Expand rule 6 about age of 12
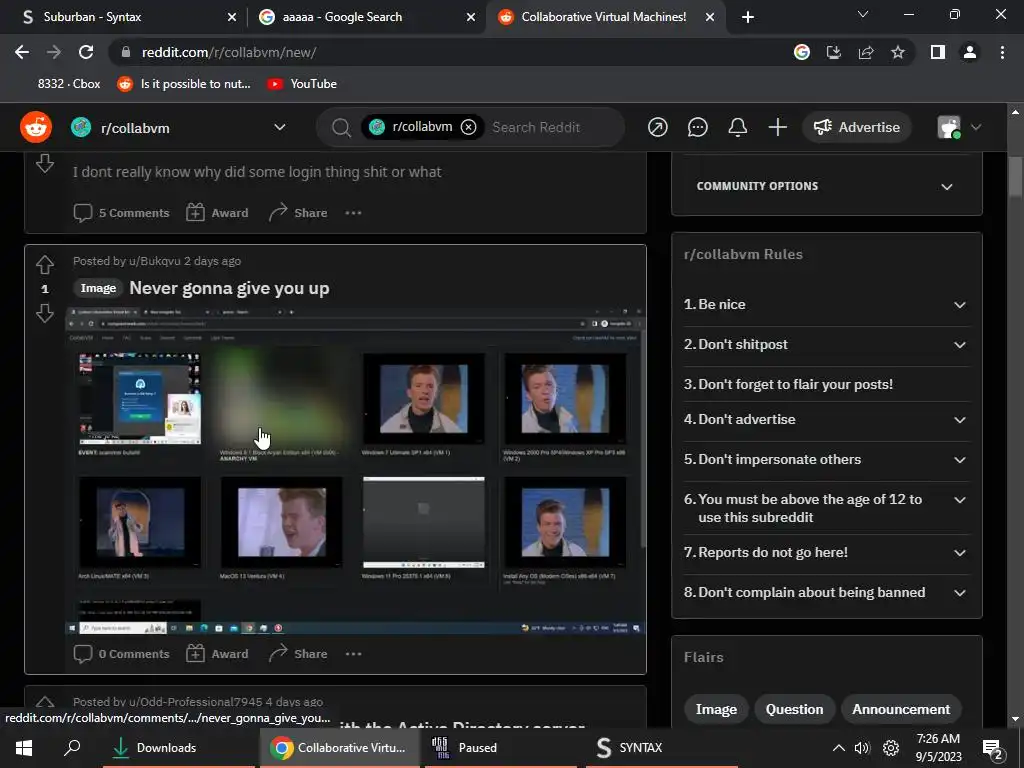 point(826,508)
